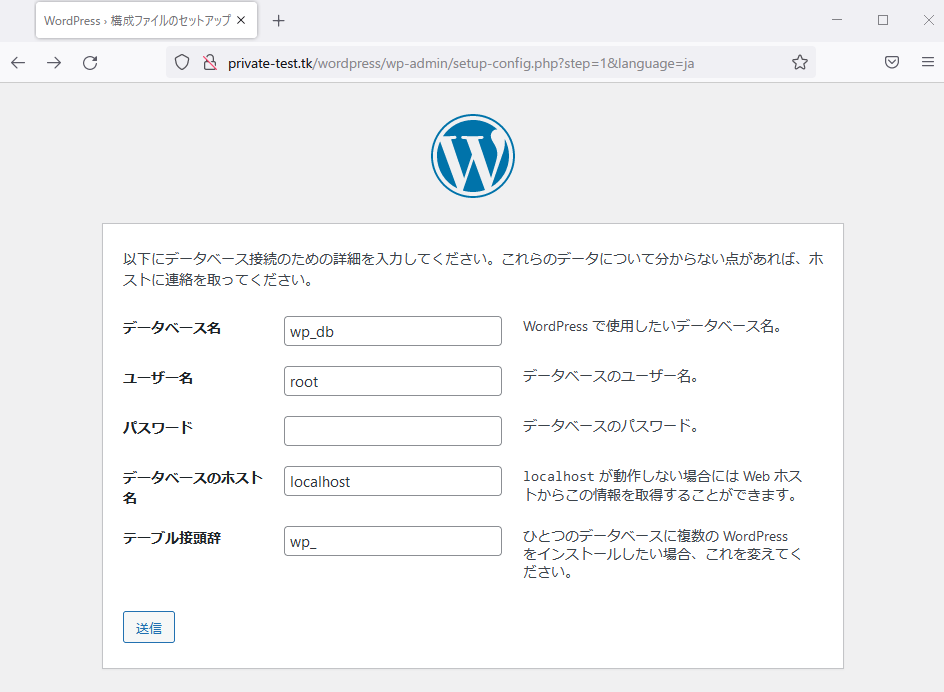This screenshot has width=944, height=692.
Task: Open the Firefox hamburger menu
Action: pyautogui.click(x=928, y=62)
